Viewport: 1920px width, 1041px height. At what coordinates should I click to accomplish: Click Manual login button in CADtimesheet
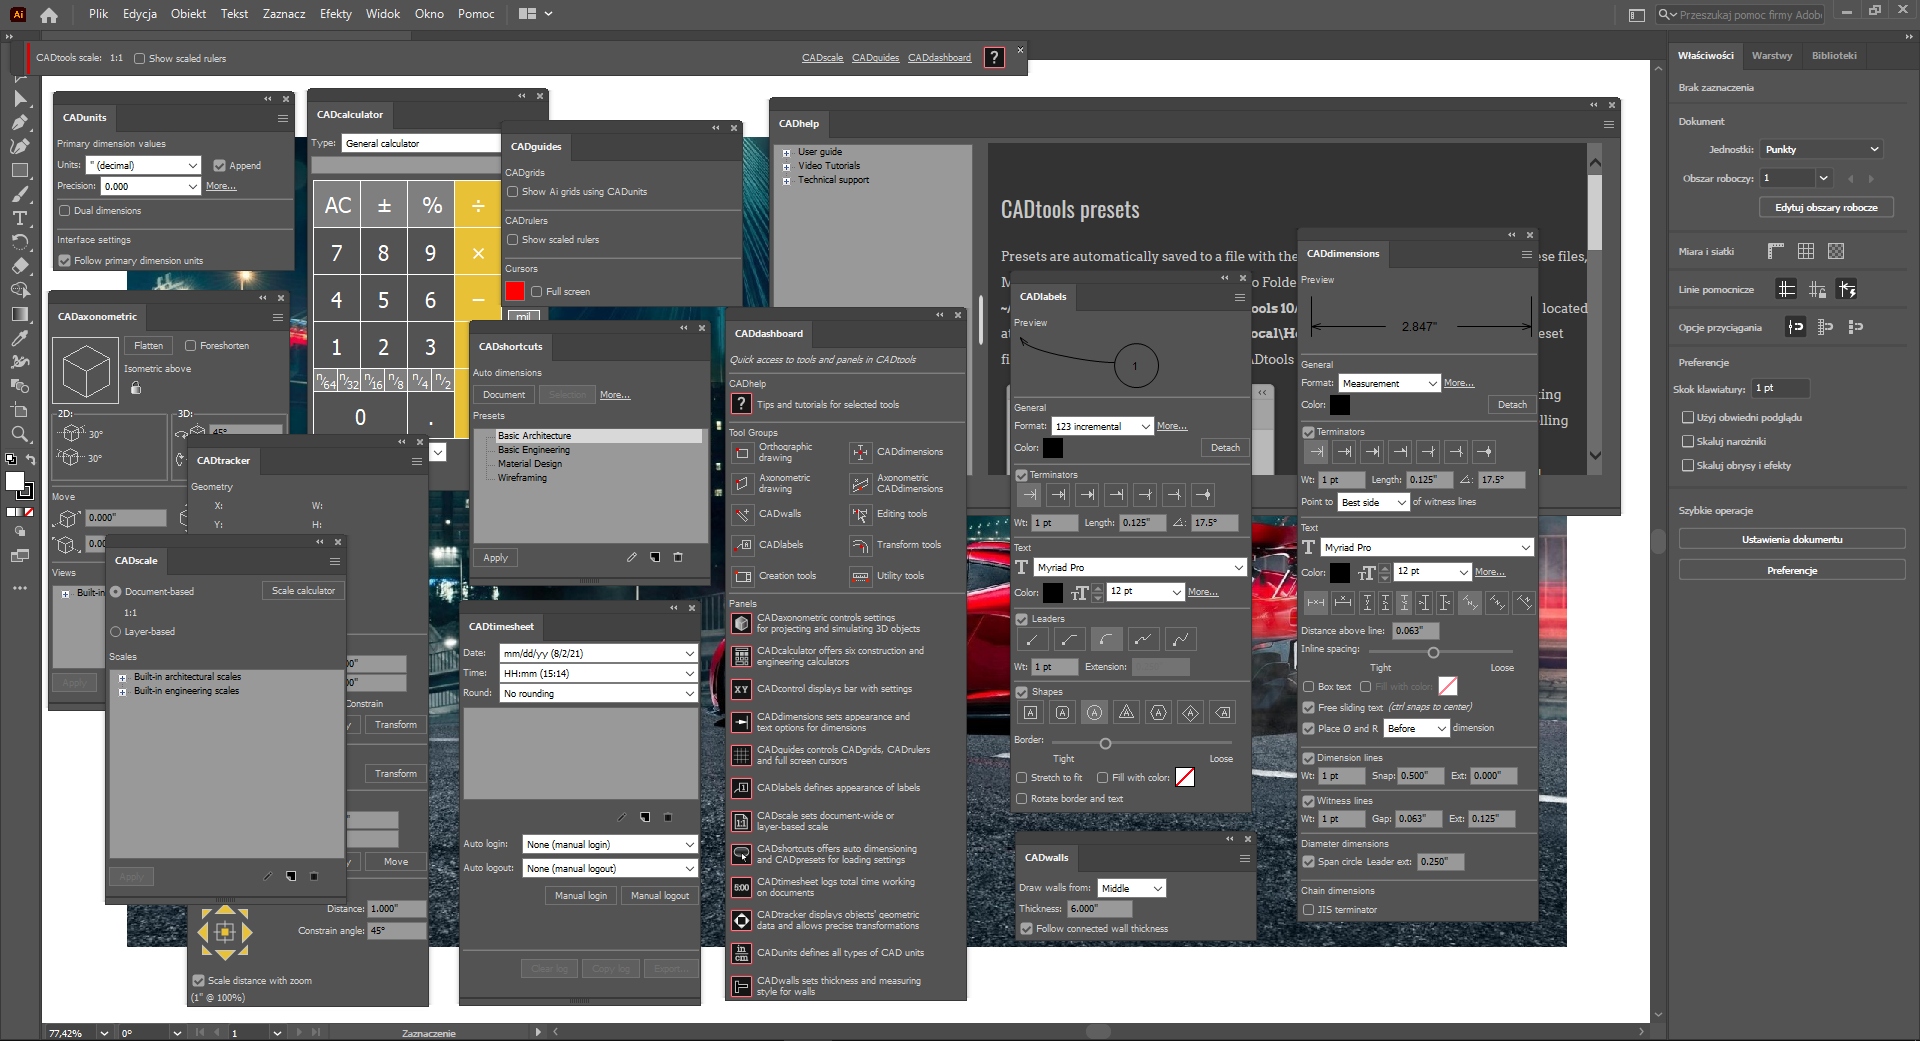(x=581, y=896)
